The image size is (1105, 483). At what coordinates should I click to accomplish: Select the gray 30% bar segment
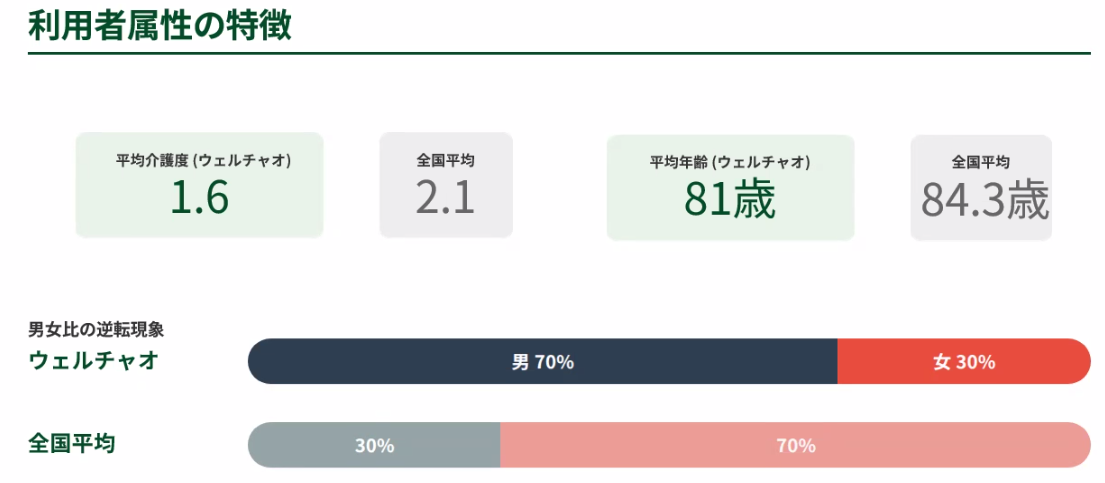click(x=374, y=446)
